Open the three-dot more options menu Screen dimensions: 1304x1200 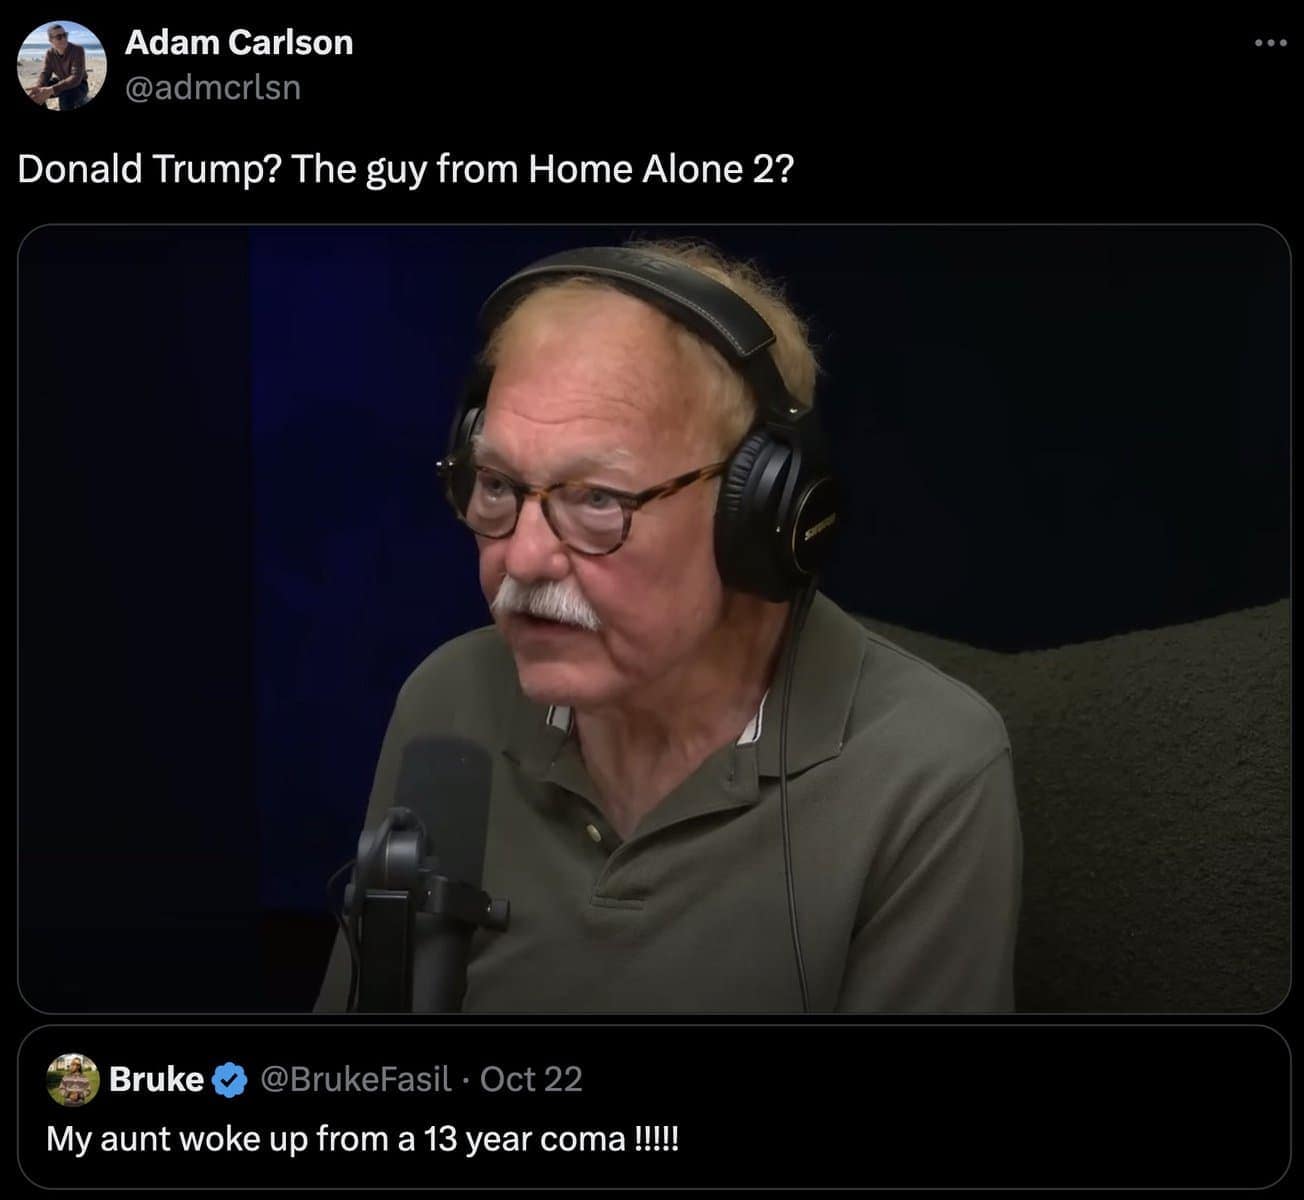(1270, 43)
